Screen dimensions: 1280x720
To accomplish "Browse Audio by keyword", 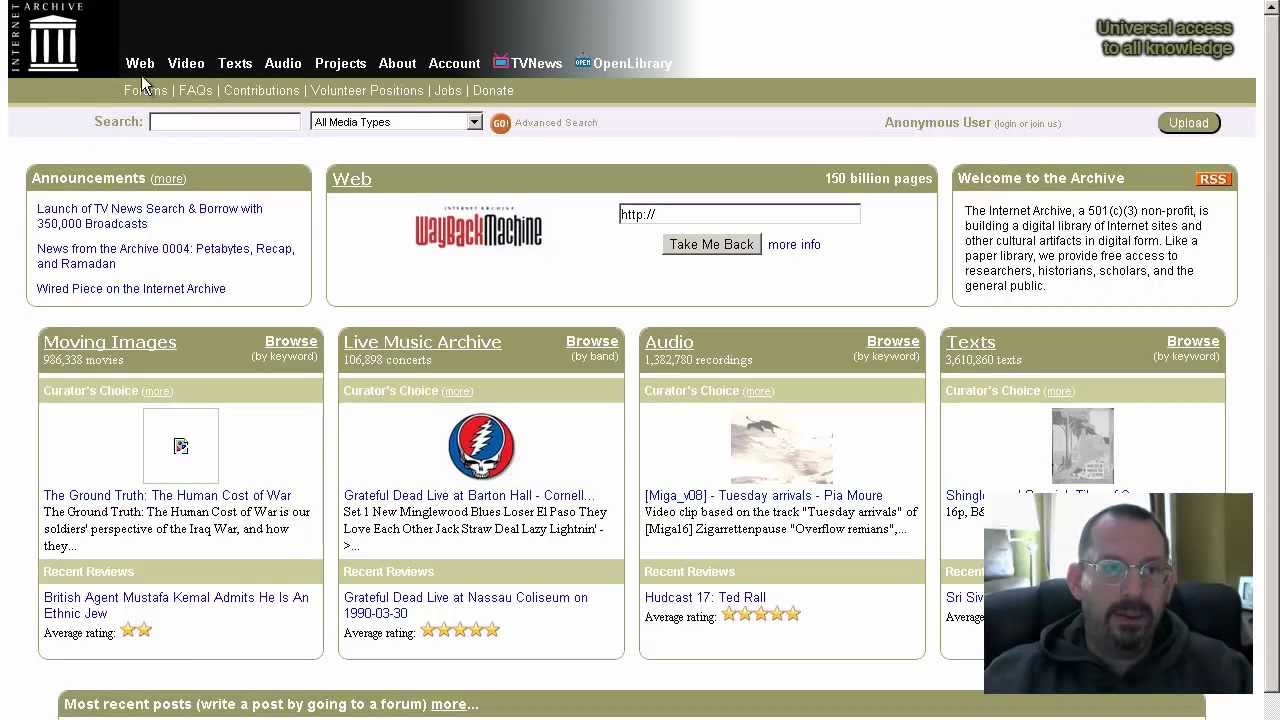I will click(893, 341).
